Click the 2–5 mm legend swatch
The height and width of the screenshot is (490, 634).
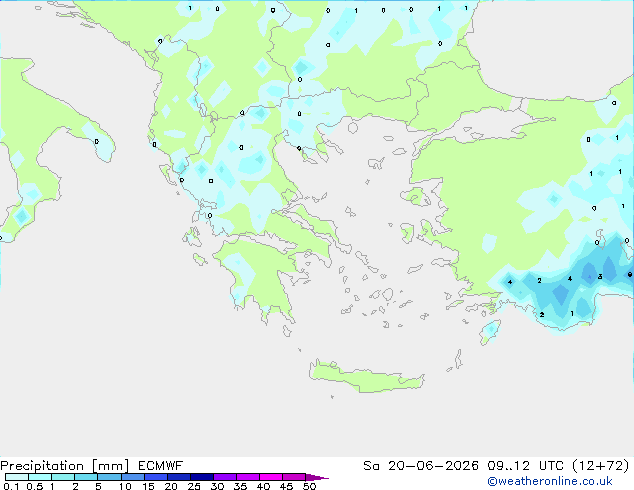tap(86, 477)
